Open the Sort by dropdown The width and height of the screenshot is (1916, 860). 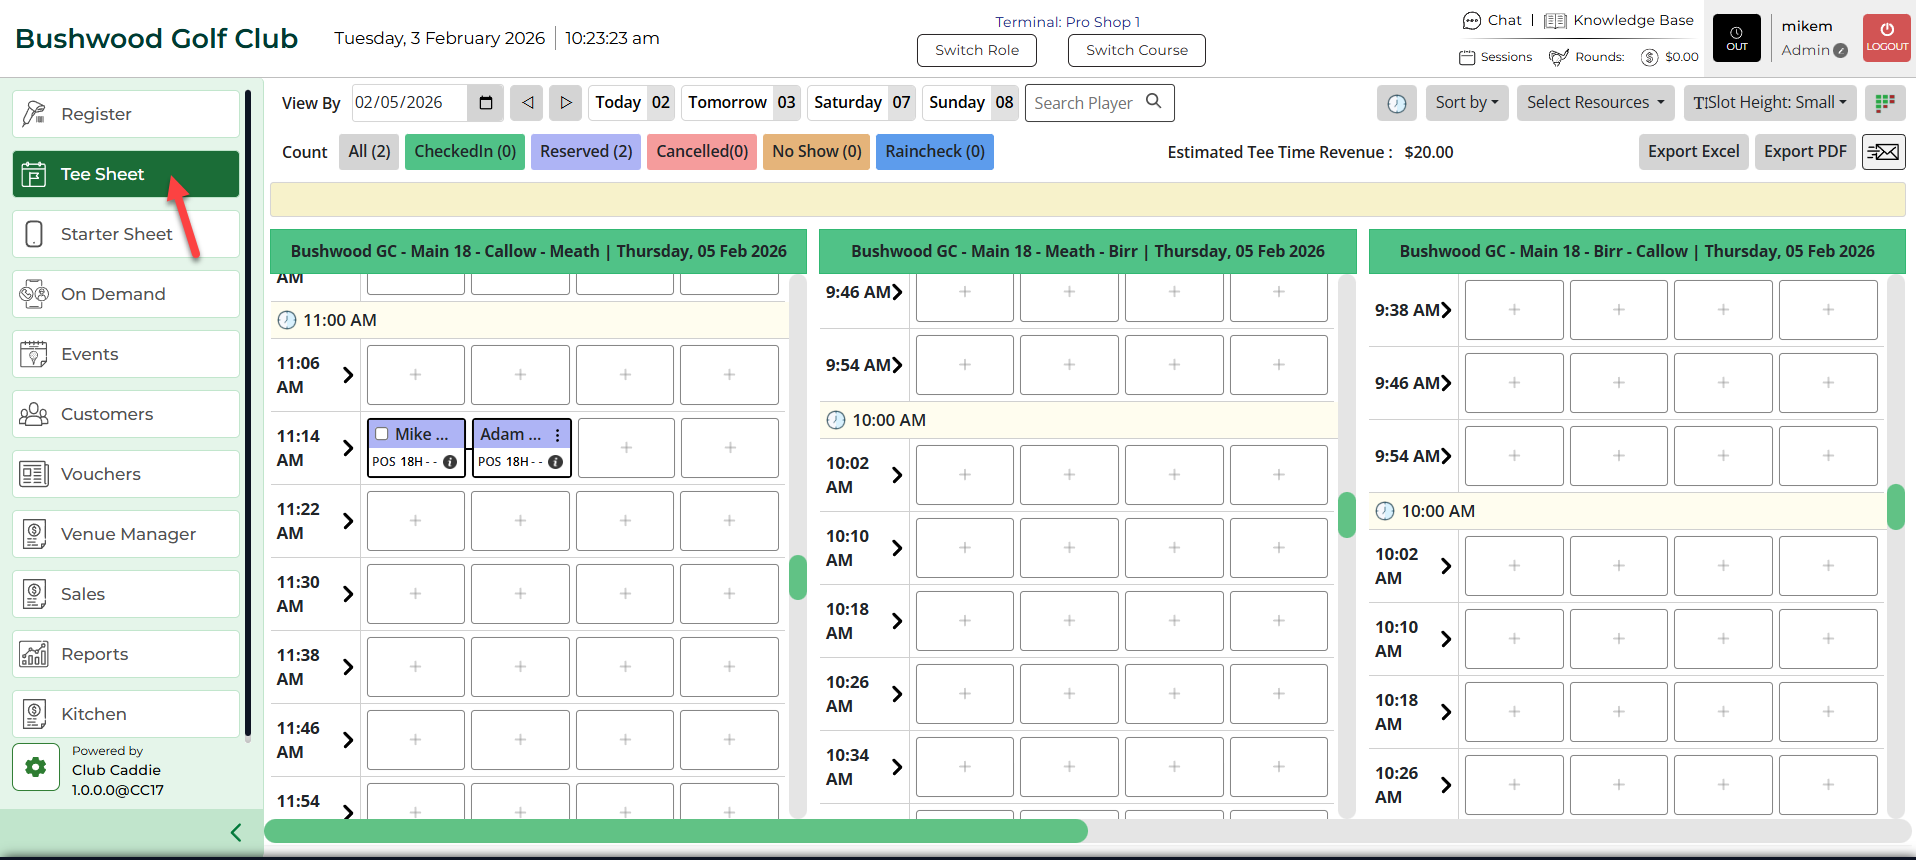point(1467,103)
